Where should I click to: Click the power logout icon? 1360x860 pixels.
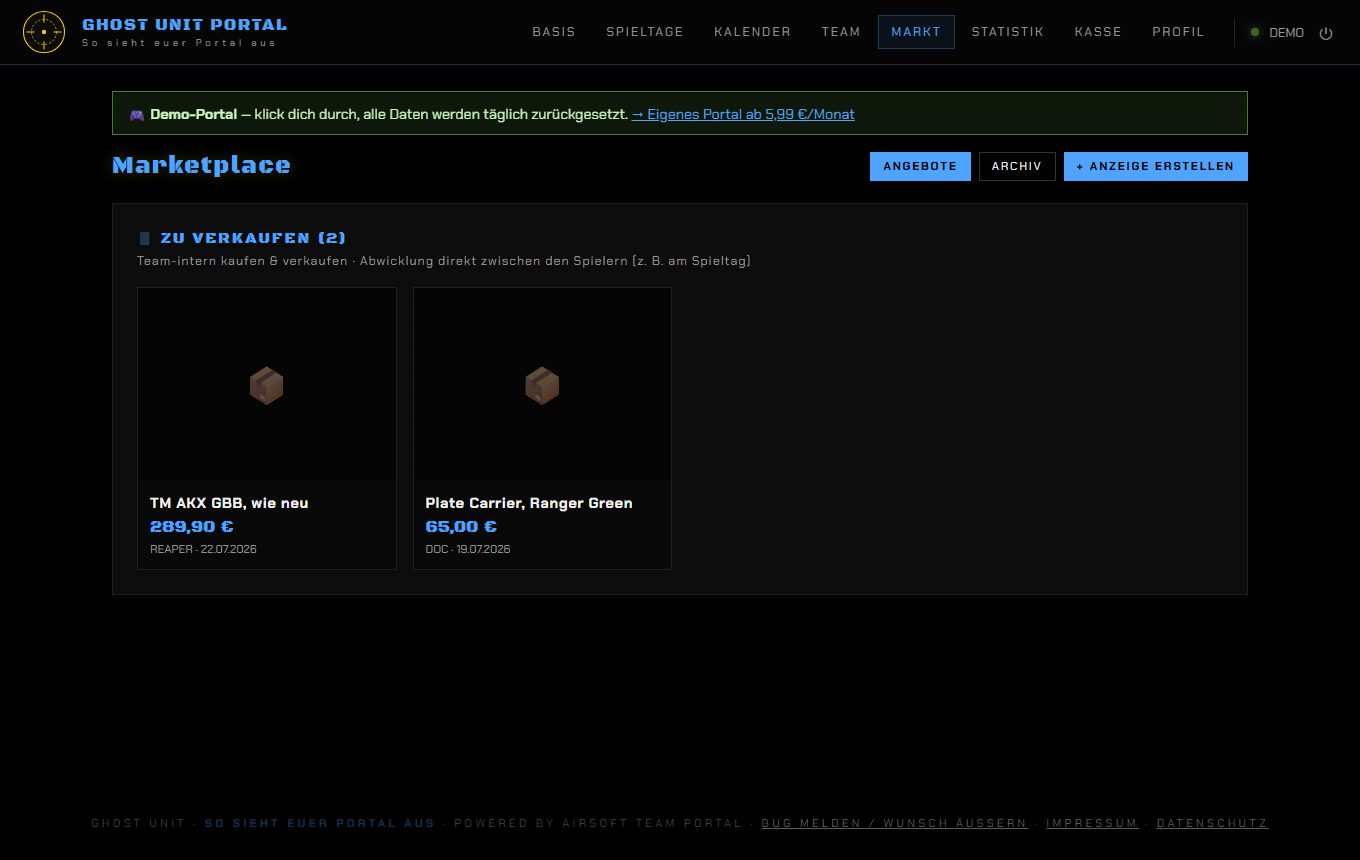[1326, 33]
